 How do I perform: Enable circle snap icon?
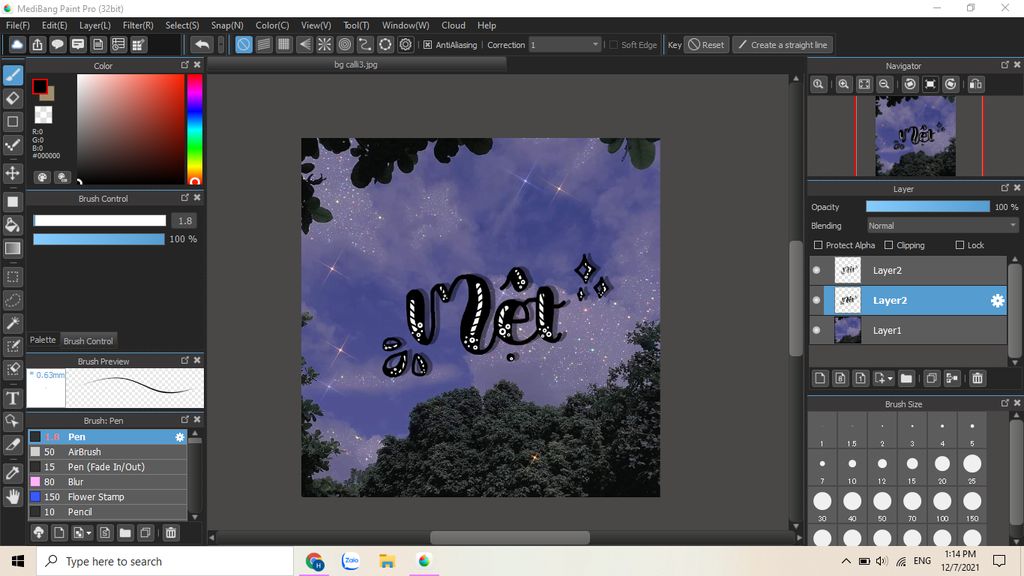point(345,44)
